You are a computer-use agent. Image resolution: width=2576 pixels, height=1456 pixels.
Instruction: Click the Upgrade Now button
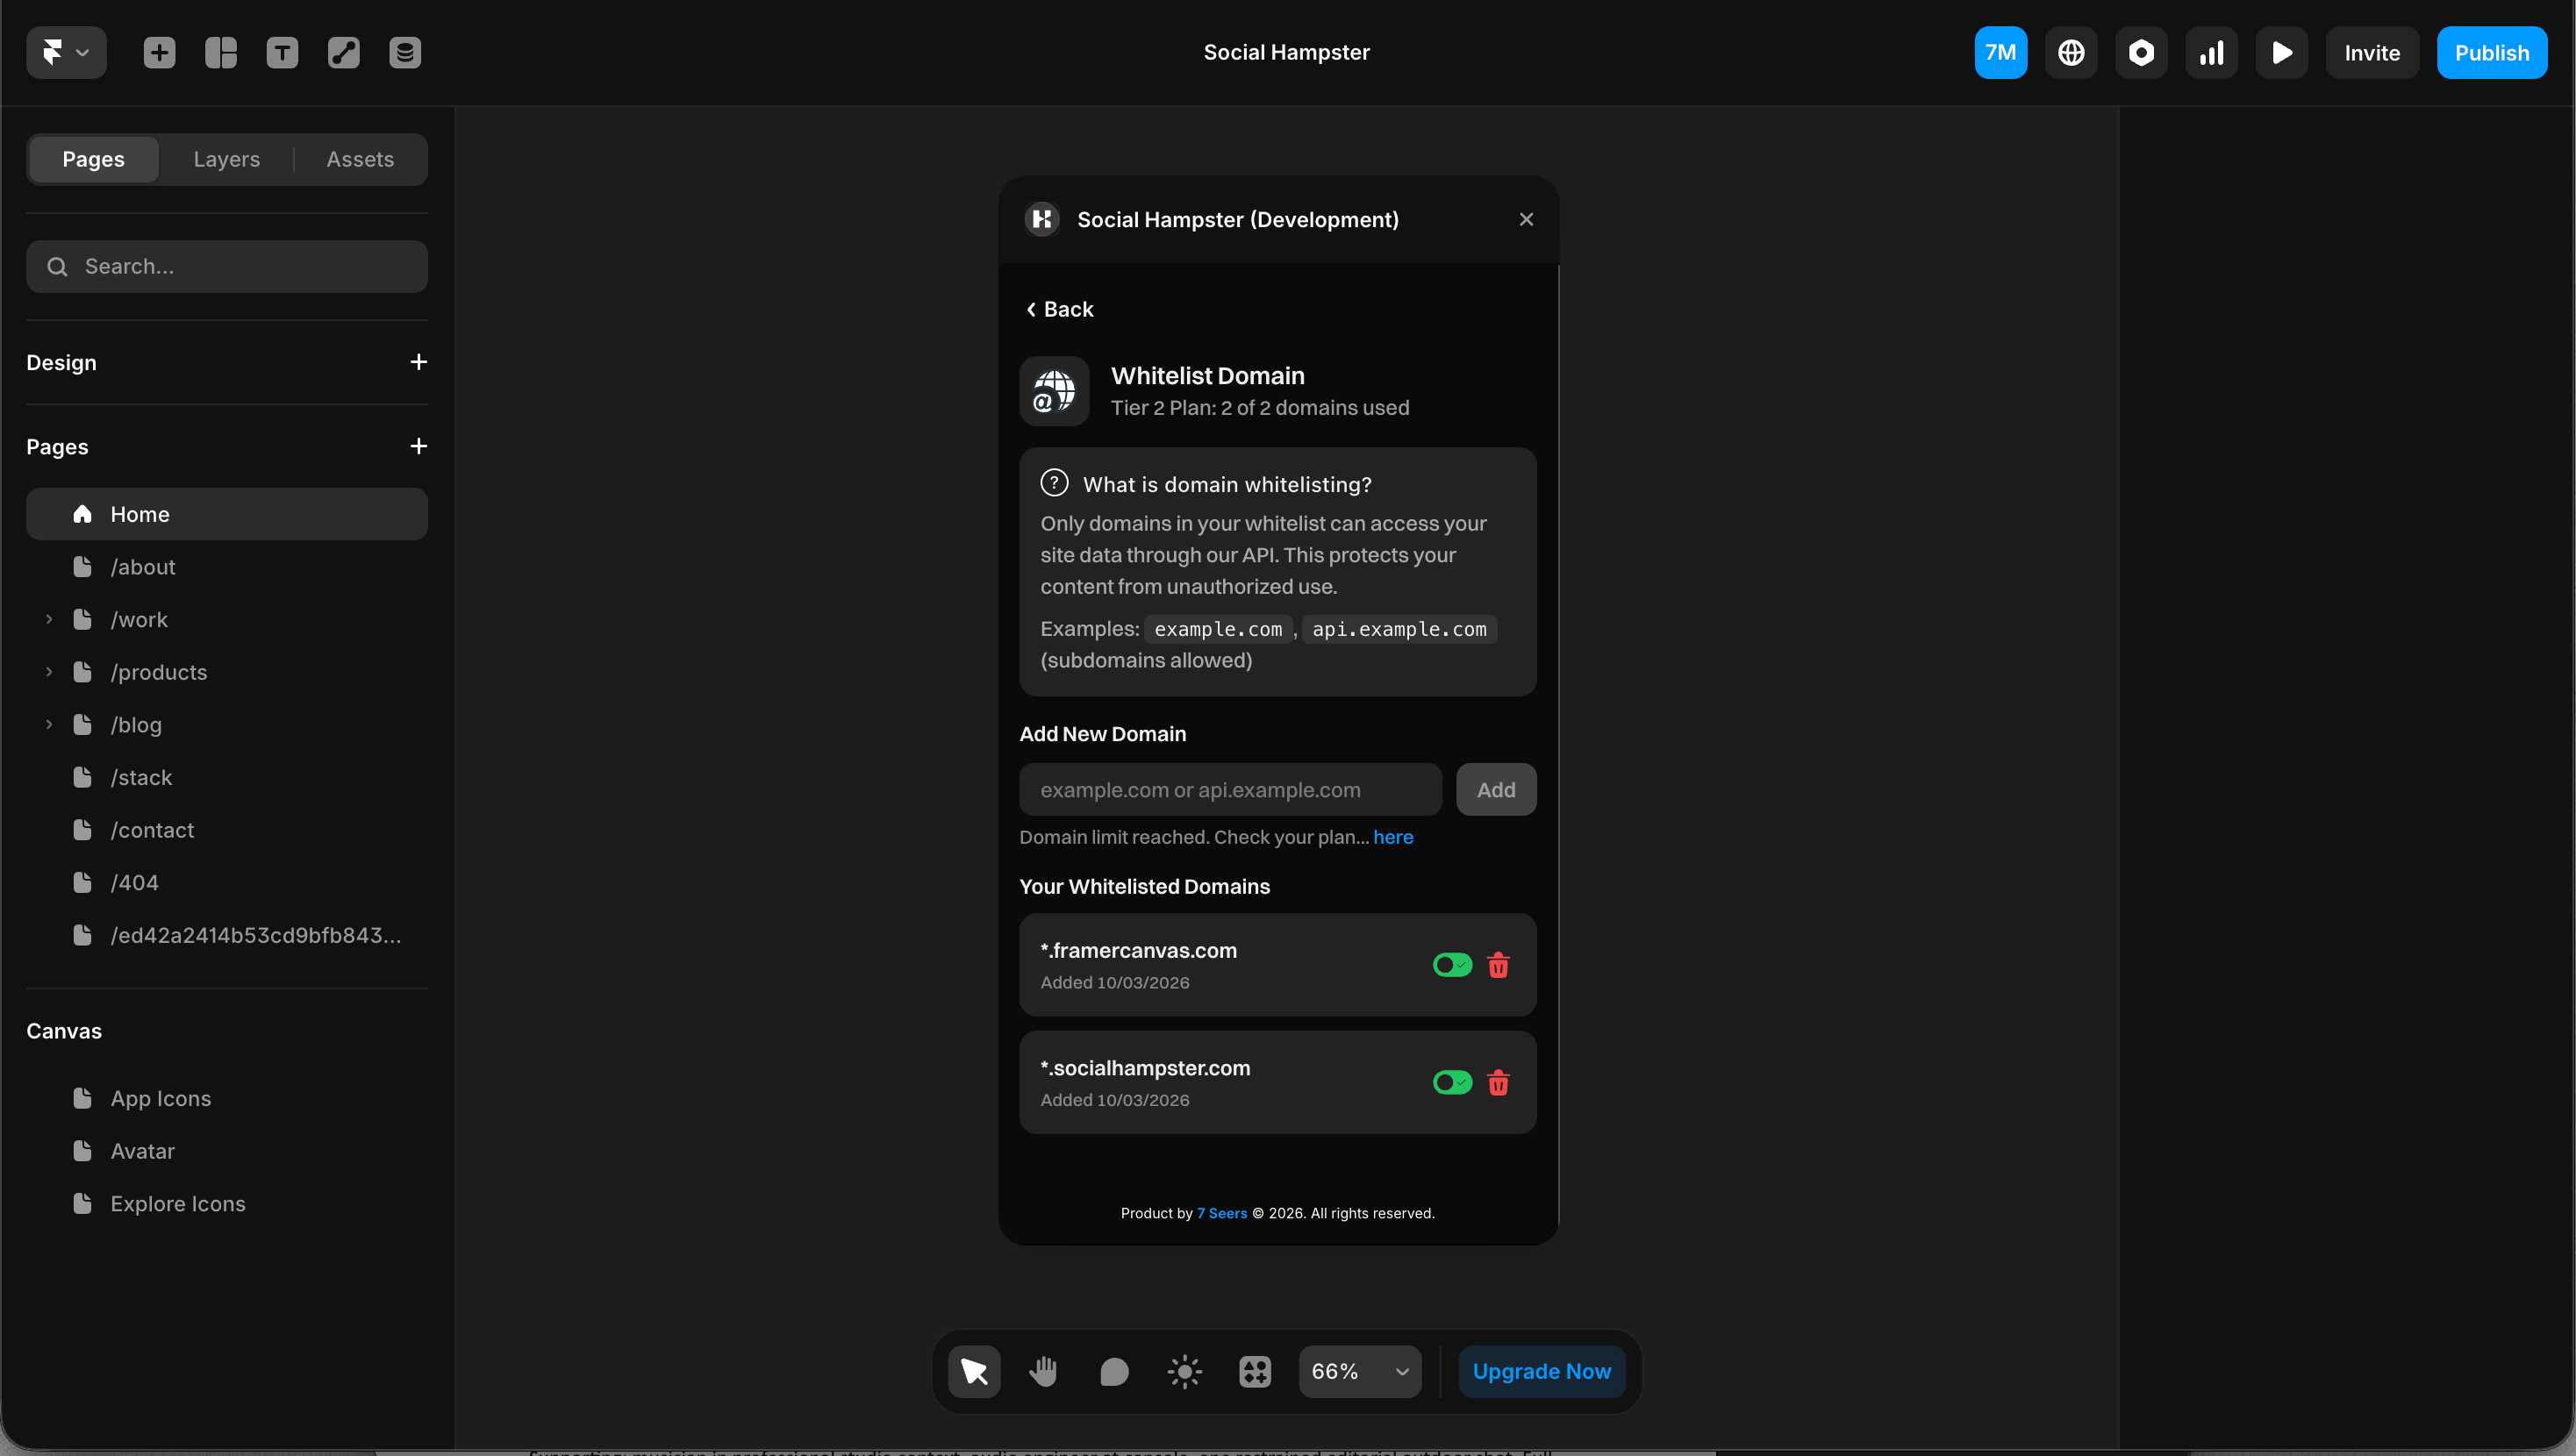point(1541,1371)
